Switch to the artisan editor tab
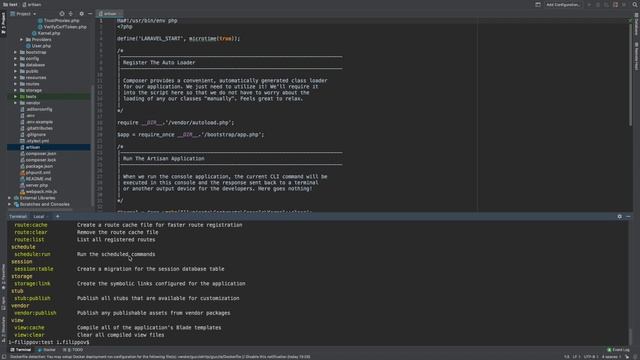The width and height of the screenshot is (640, 360). pyautogui.click(x=109, y=13)
